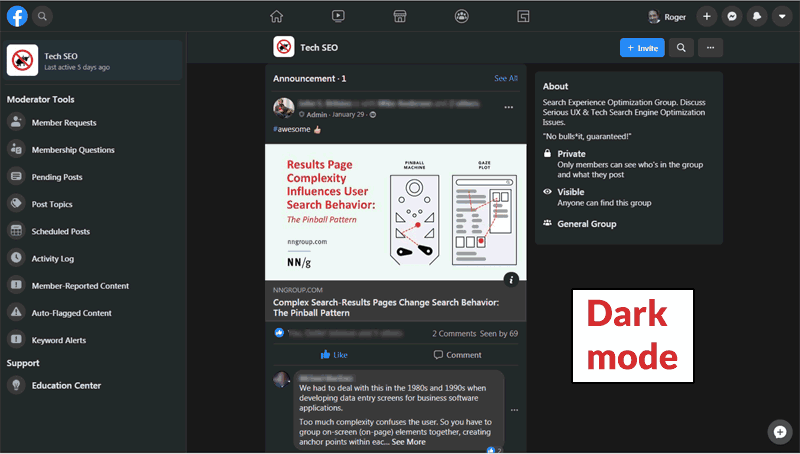Image resolution: width=800 pixels, height=454 pixels.
Task: Click Seen by 69
Action: coord(498,334)
